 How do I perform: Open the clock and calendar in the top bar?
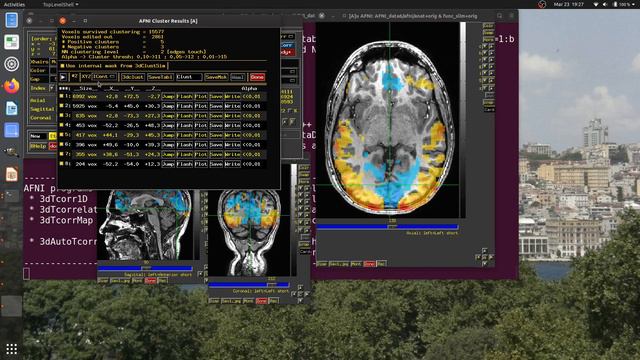coord(569,4)
